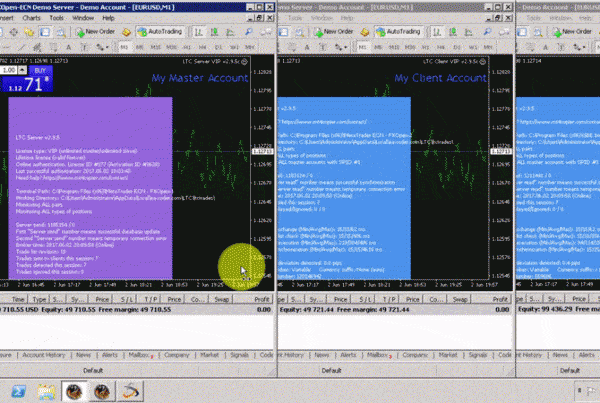Select W1 timeframe in Client window
This screenshot has width=600, height=403.
tap(473, 47)
